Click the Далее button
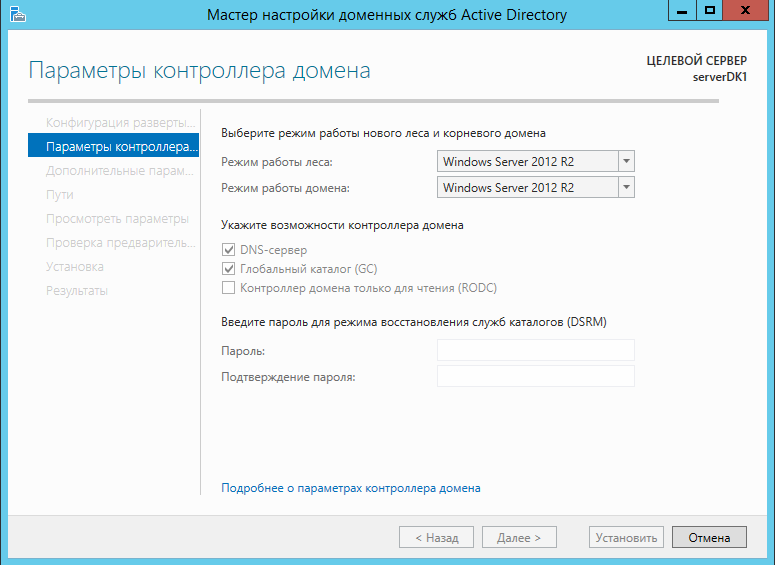The width and height of the screenshot is (775, 565). coord(519,537)
